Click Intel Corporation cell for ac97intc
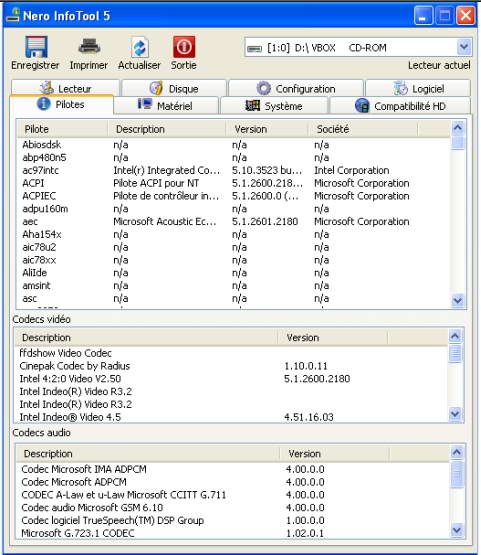The width and height of the screenshot is (481, 555). tap(352, 170)
